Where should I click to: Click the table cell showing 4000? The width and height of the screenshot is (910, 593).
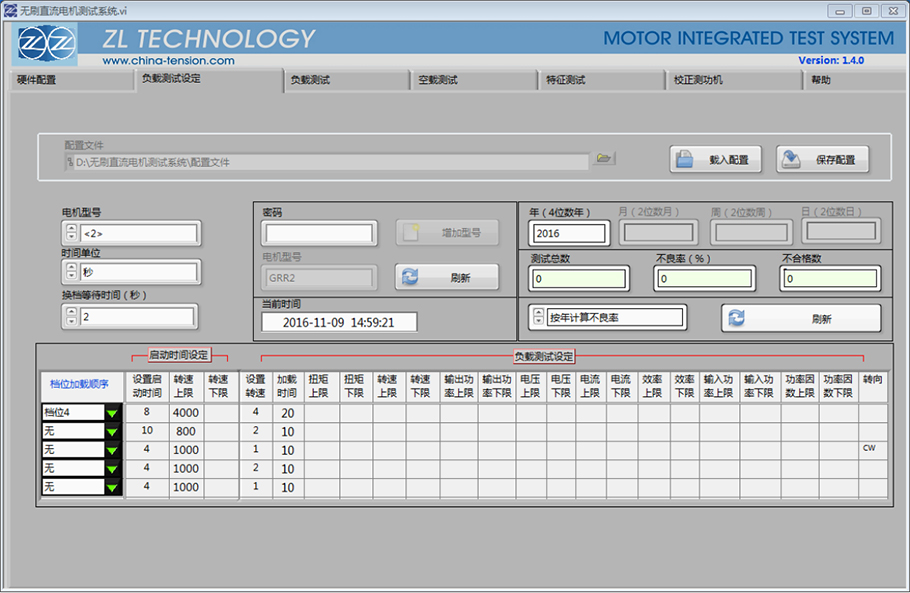[x=186, y=413]
